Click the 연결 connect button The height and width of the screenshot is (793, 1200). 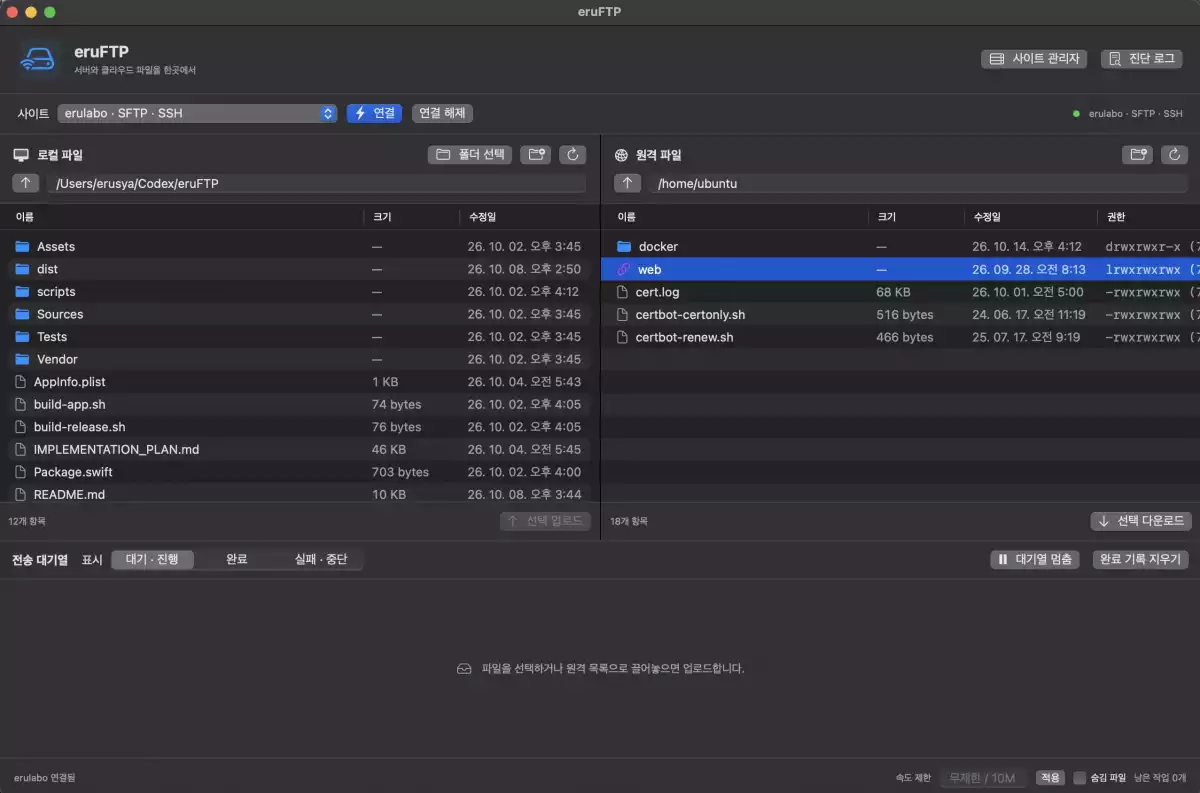(374, 114)
